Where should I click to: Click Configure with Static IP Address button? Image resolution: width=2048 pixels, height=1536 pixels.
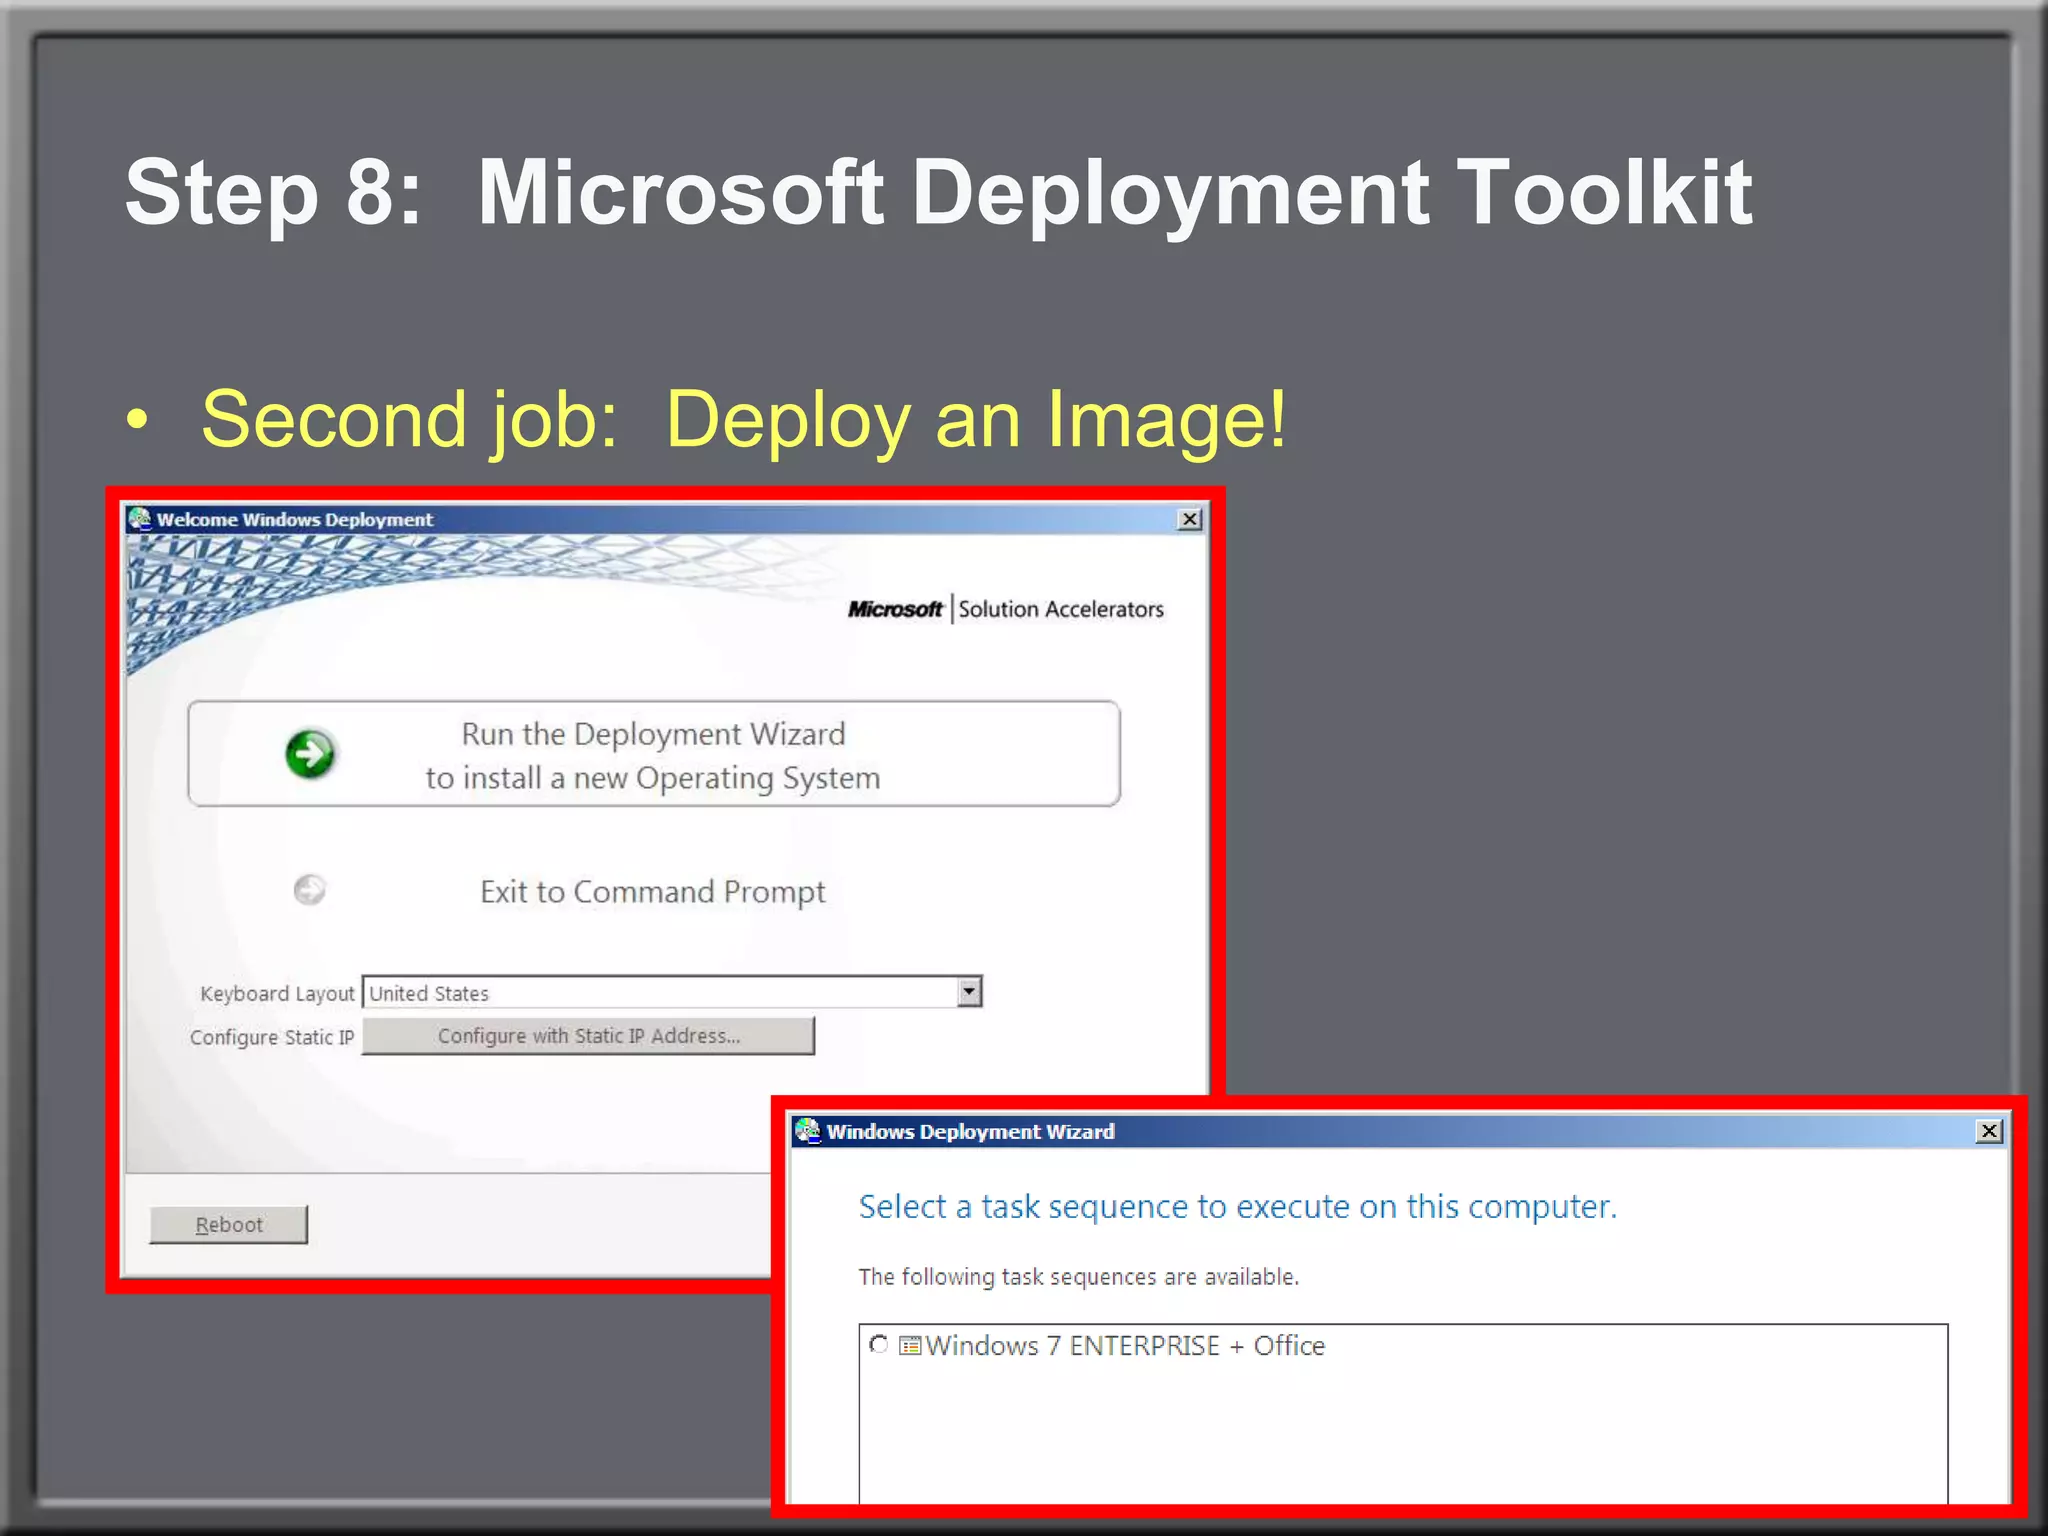coord(588,1036)
